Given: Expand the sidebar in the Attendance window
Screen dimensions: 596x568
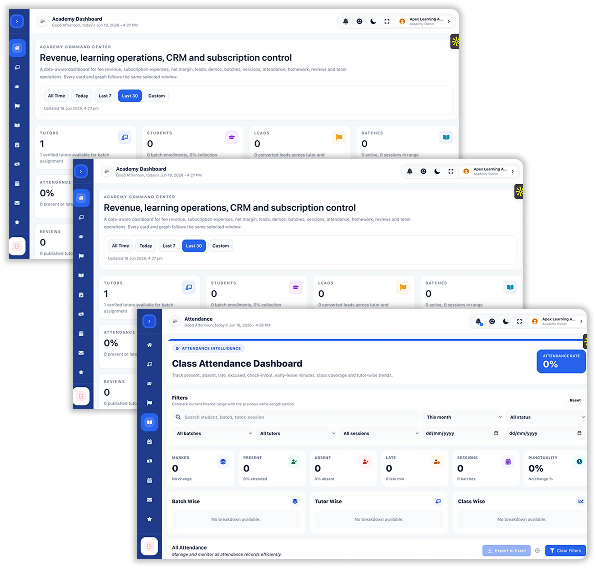Looking at the screenshot, I should [x=149, y=321].
